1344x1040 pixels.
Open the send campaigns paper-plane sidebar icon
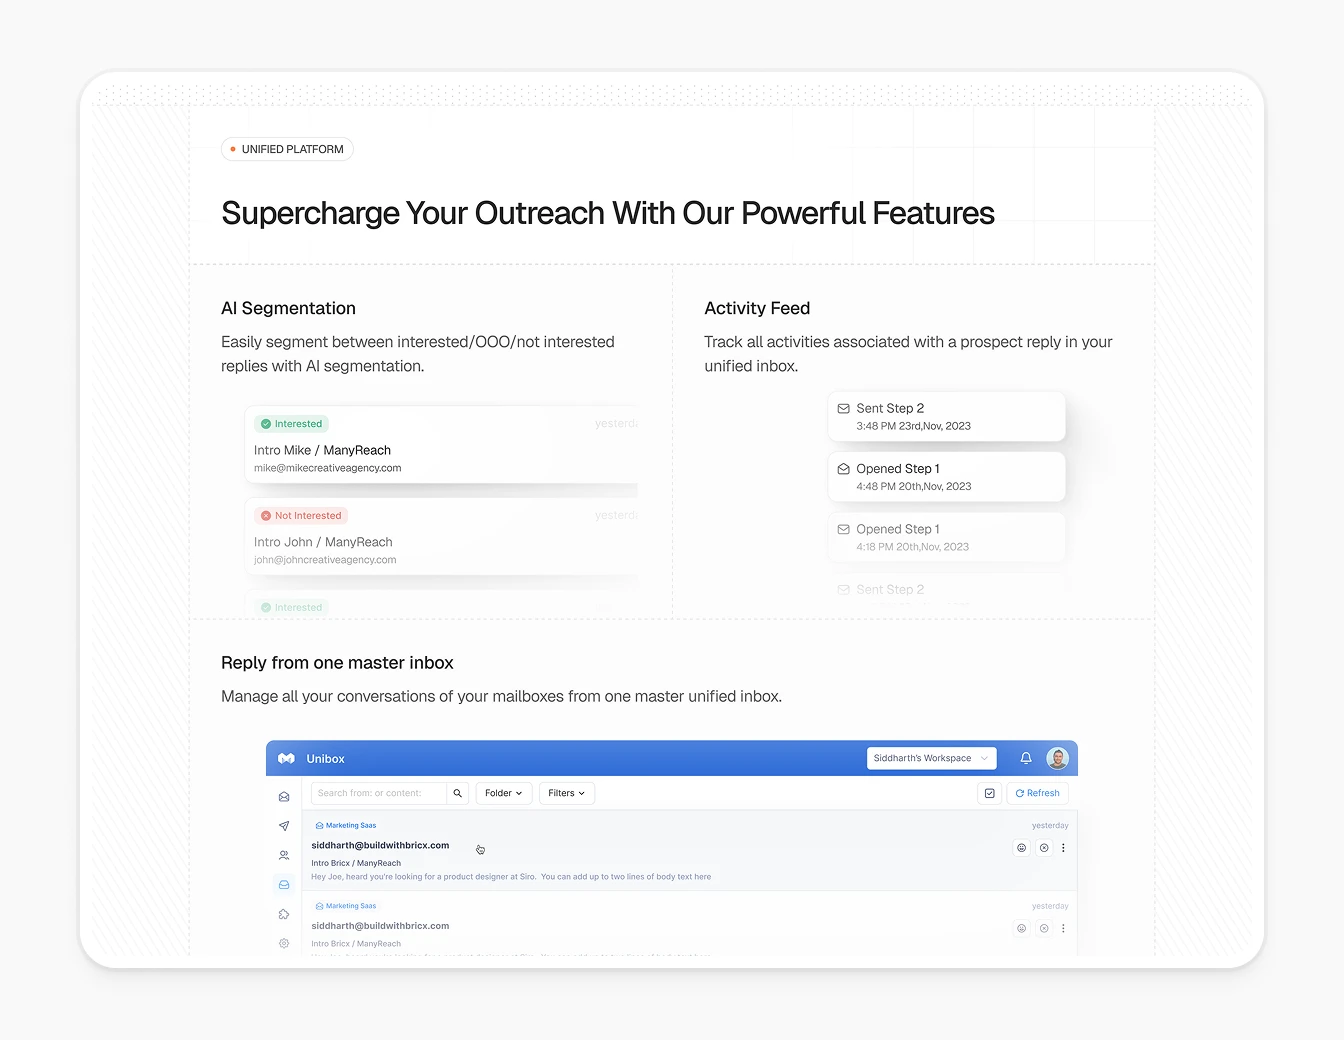click(284, 826)
